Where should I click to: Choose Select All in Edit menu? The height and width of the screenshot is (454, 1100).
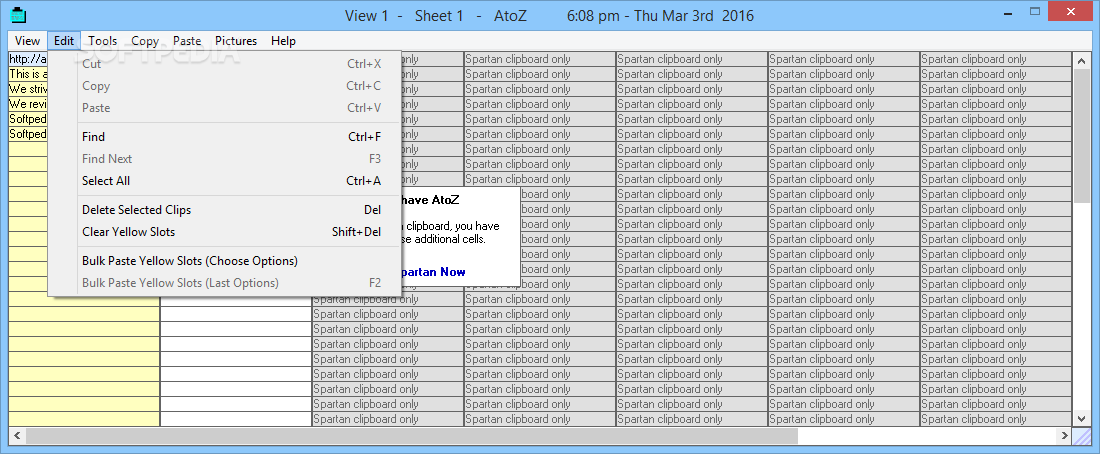pos(224,180)
